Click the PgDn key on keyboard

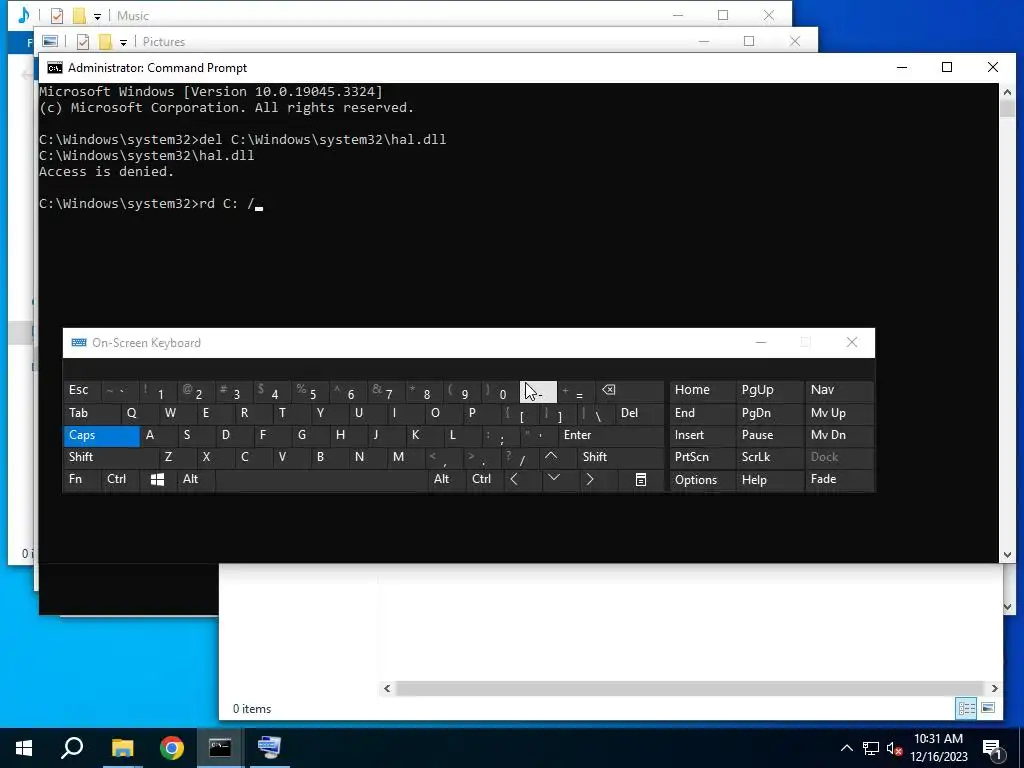click(769, 413)
